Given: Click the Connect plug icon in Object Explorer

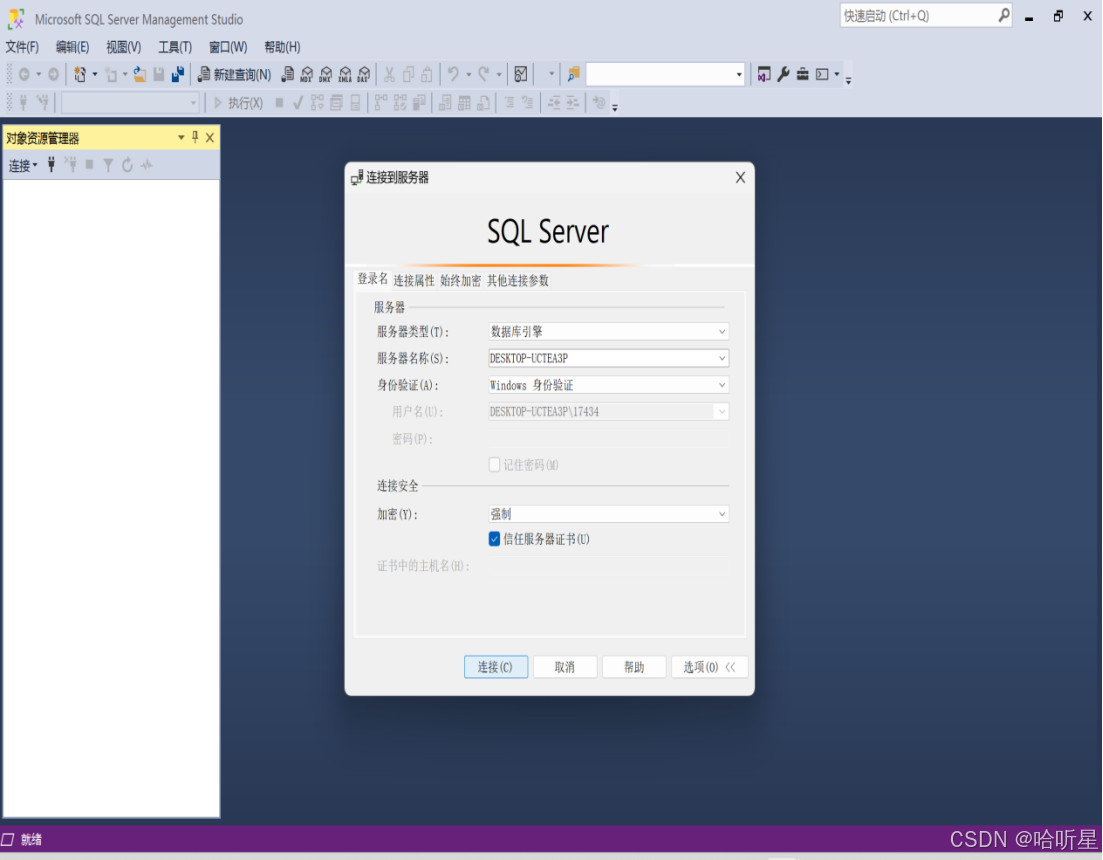Looking at the screenshot, I should click(x=51, y=165).
